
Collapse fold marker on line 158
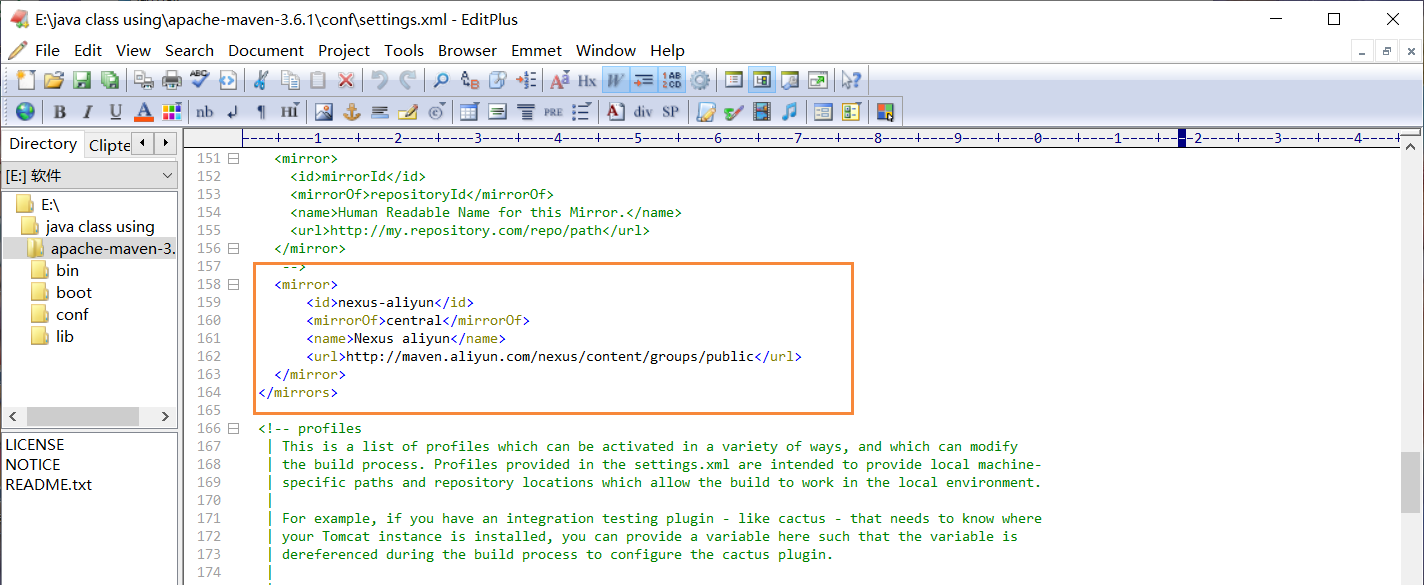pos(234,284)
